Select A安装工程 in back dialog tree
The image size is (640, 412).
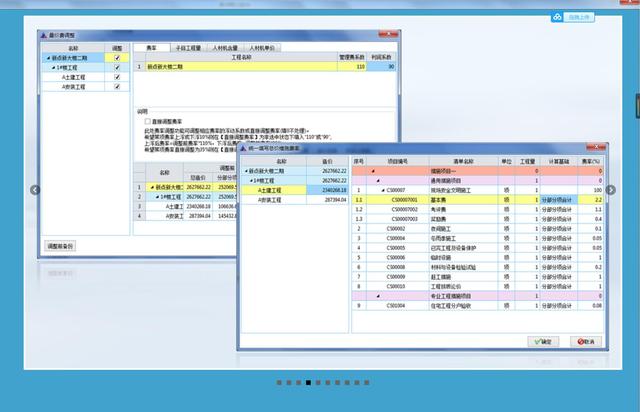click(73, 87)
